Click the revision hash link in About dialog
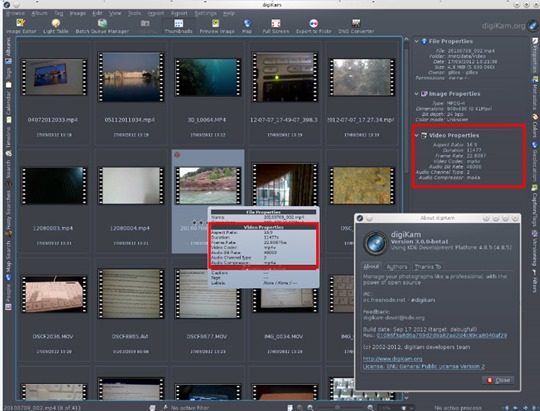Image resolution: width=540 pixels, height=411 pixels. pos(442,335)
